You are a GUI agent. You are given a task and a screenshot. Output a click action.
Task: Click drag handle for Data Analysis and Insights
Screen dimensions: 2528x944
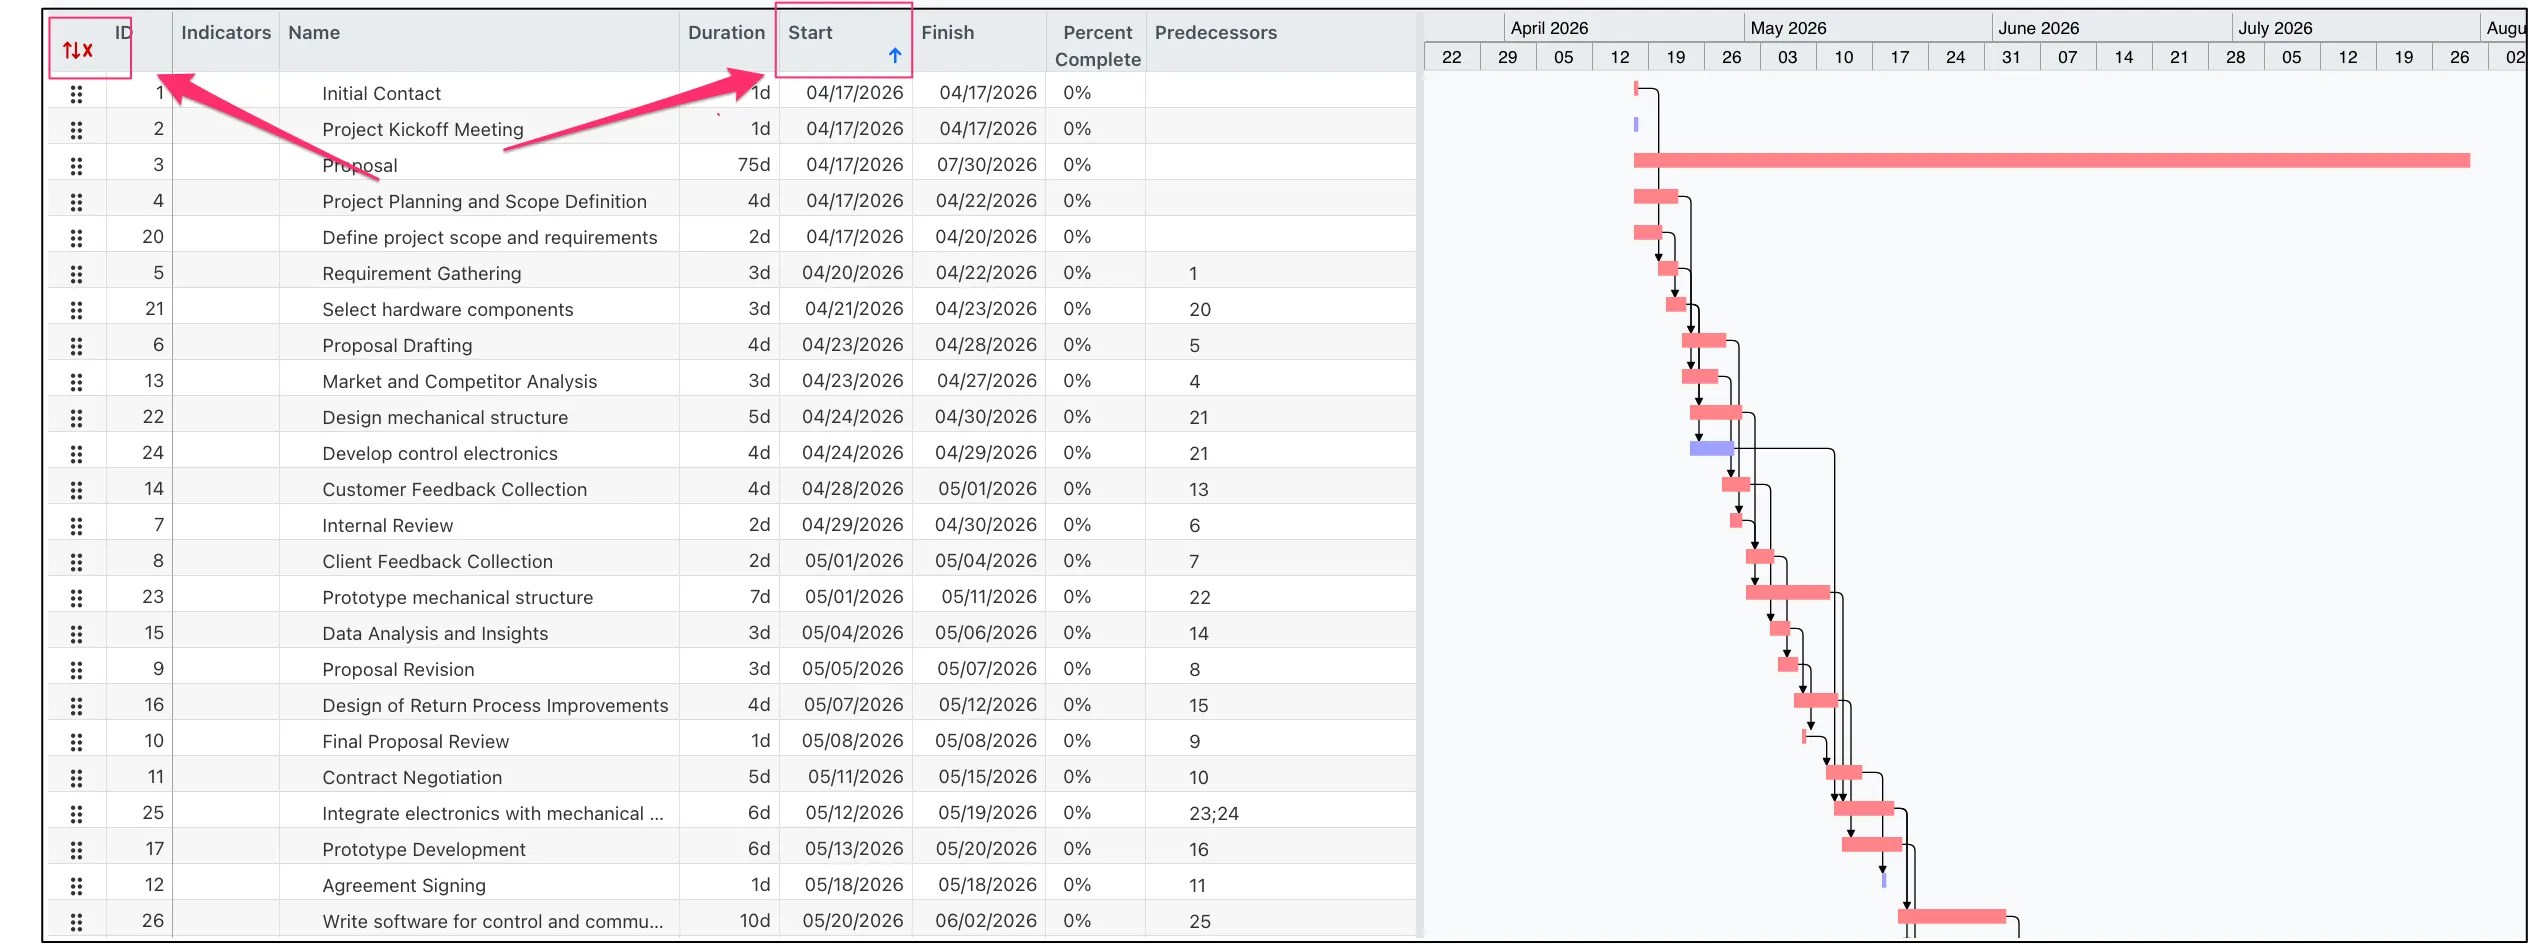point(76,634)
